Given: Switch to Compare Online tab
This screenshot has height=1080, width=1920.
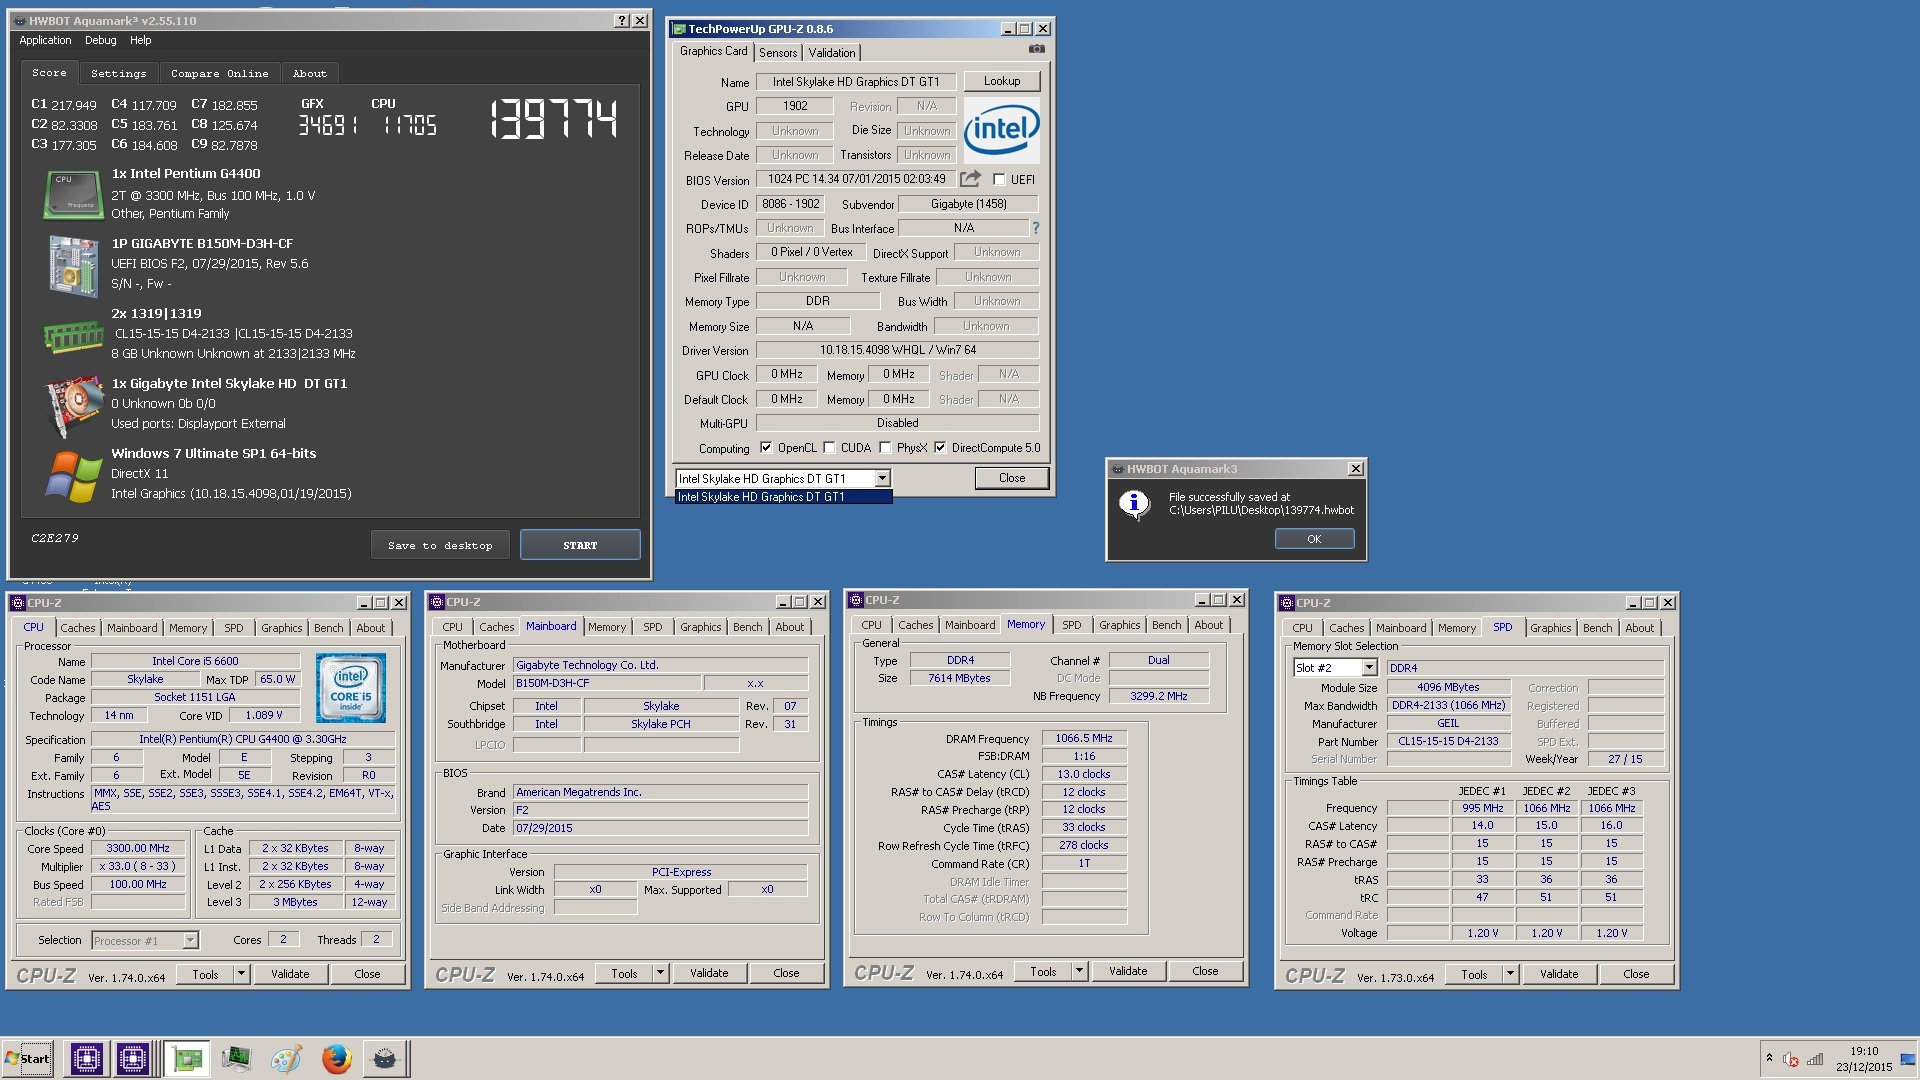Looking at the screenshot, I should click(x=219, y=73).
